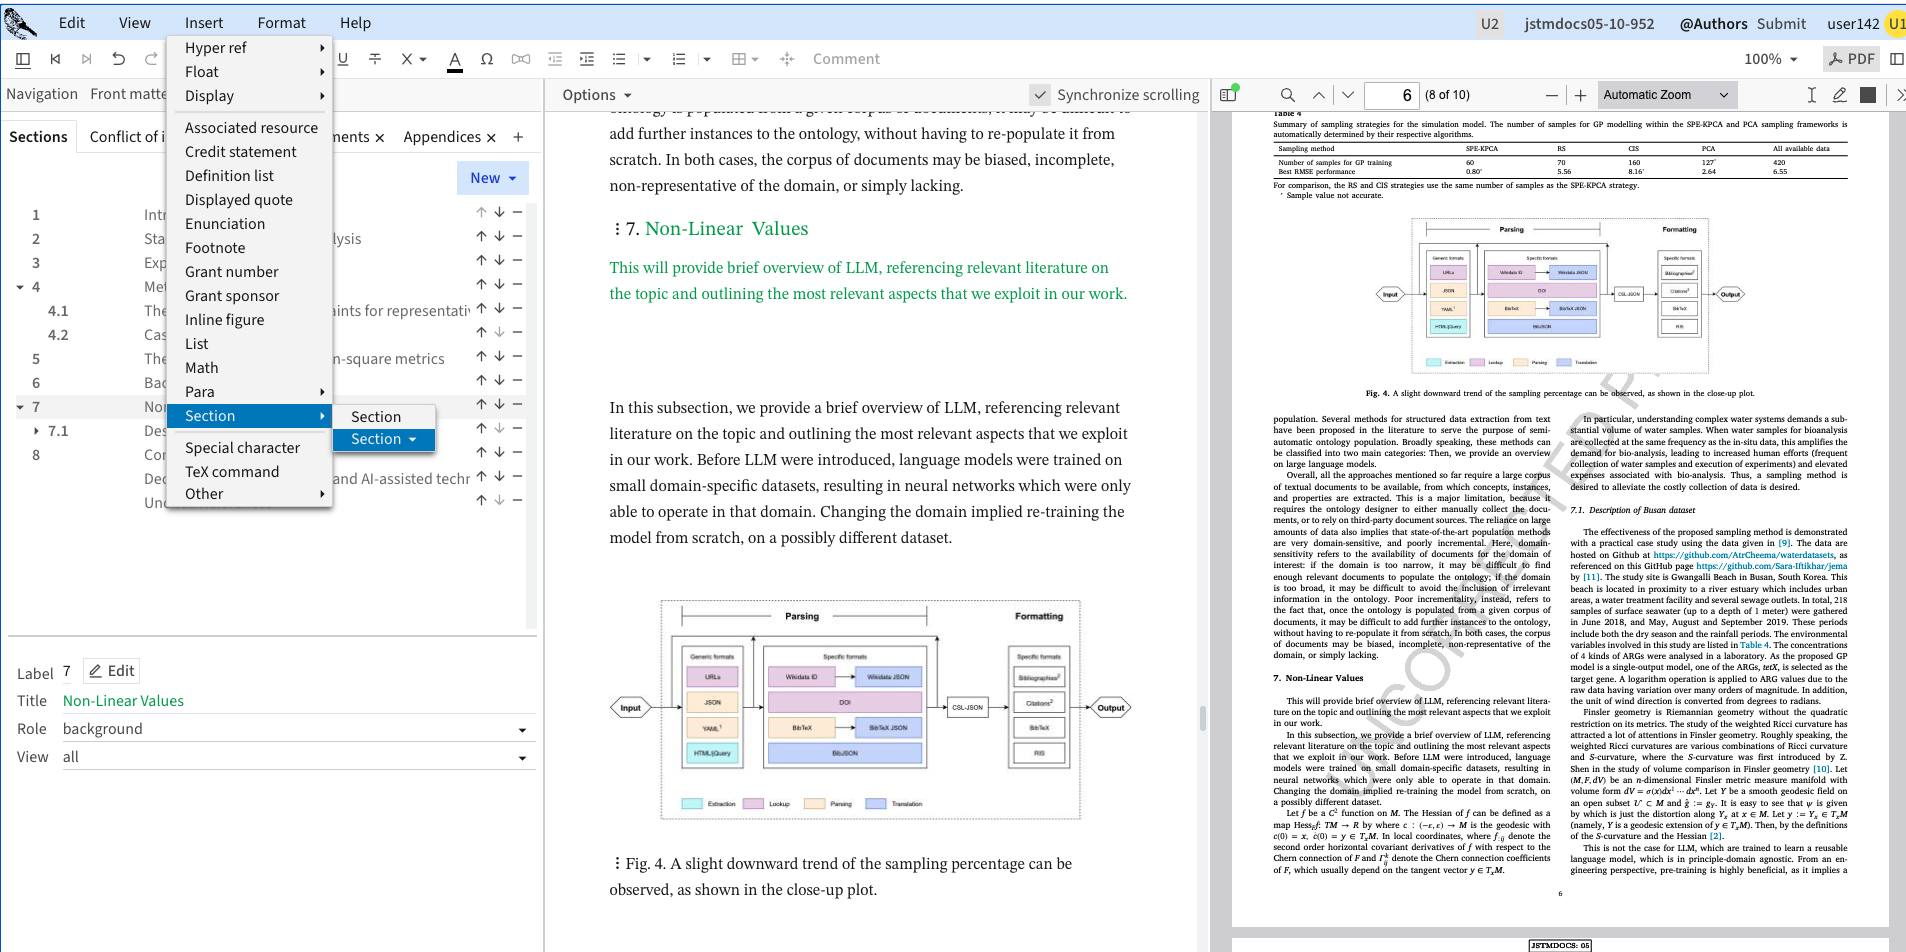Screen dimensions: 1906x952
Task: Toggle Synchronize scrolling checkbox
Action: (1041, 95)
